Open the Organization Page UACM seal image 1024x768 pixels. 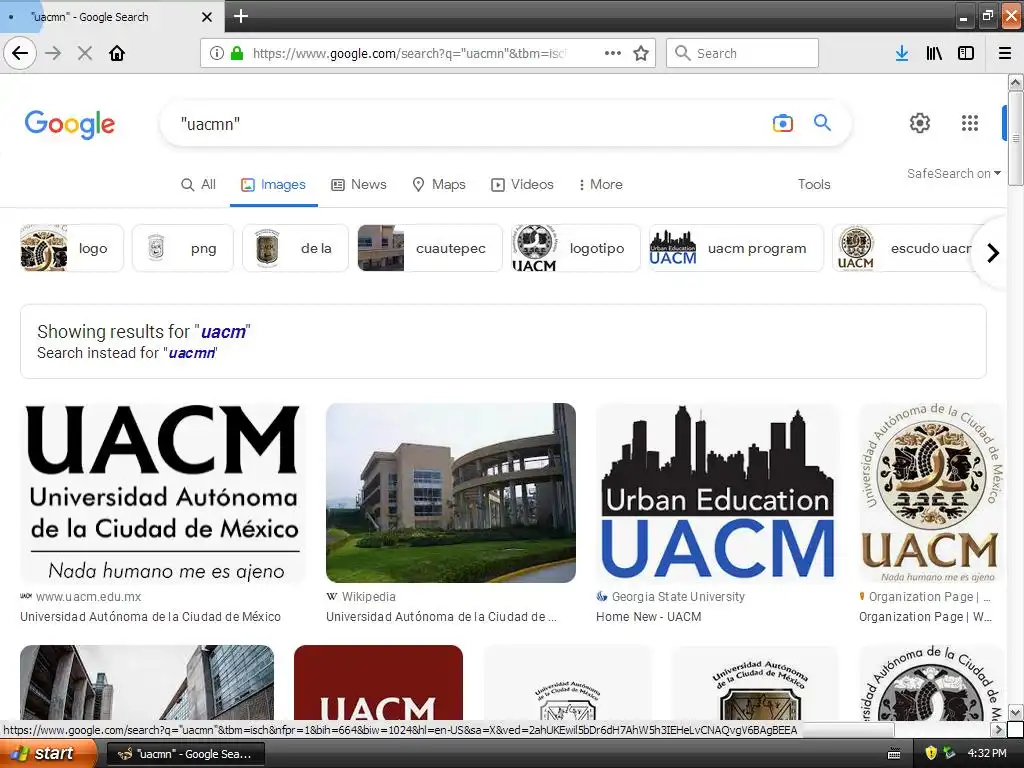tap(931, 493)
